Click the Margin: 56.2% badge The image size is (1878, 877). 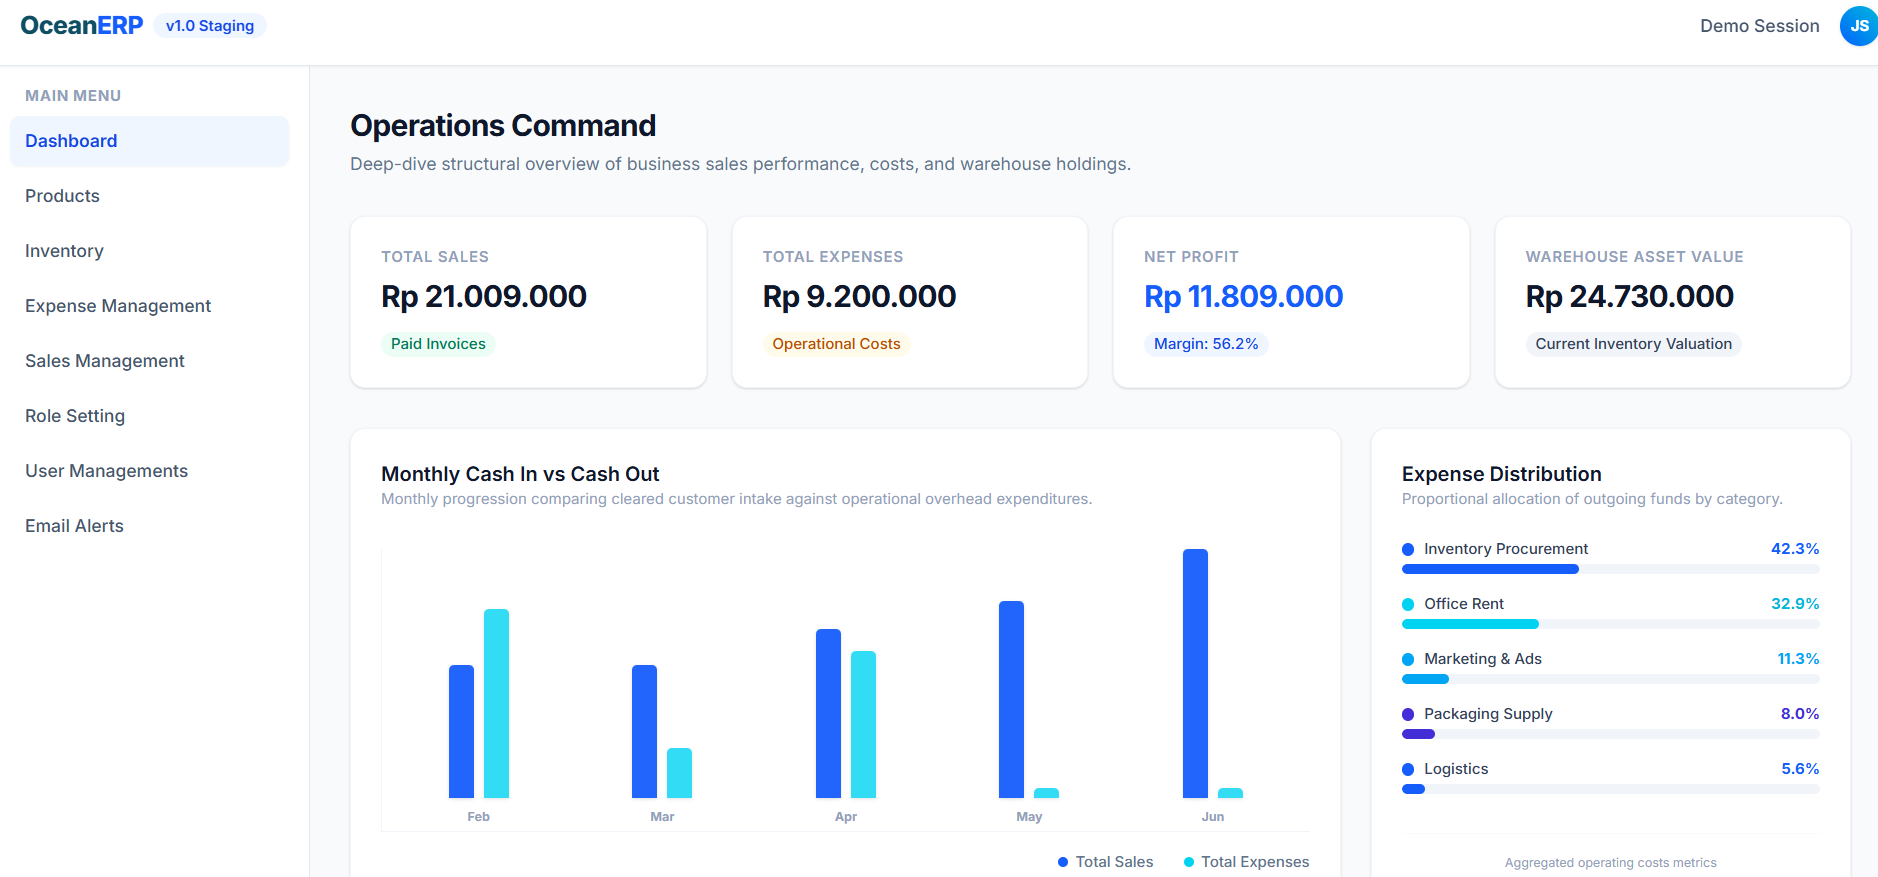1206,344
